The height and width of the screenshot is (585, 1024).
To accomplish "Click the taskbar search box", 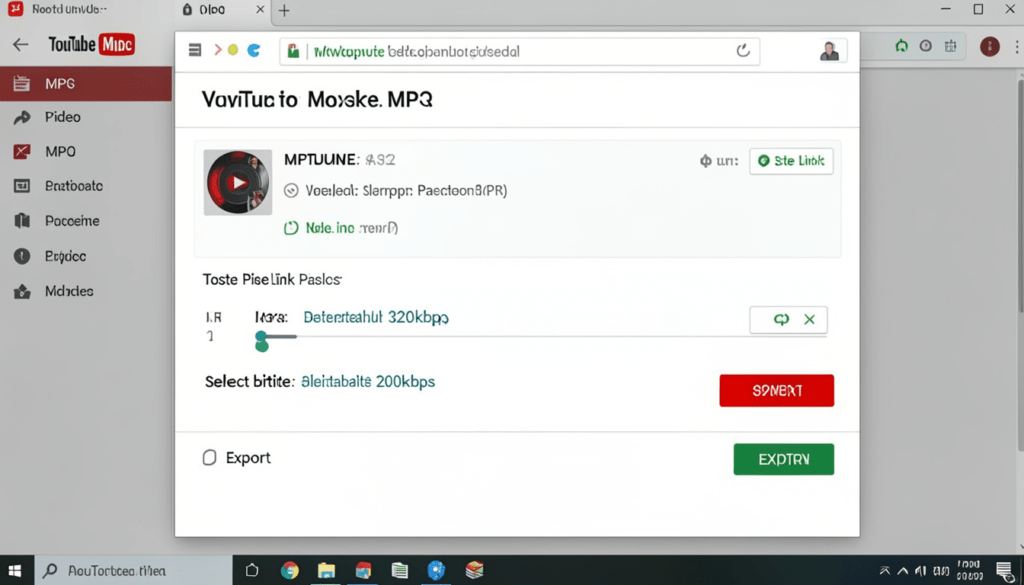I will click(133, 571).
